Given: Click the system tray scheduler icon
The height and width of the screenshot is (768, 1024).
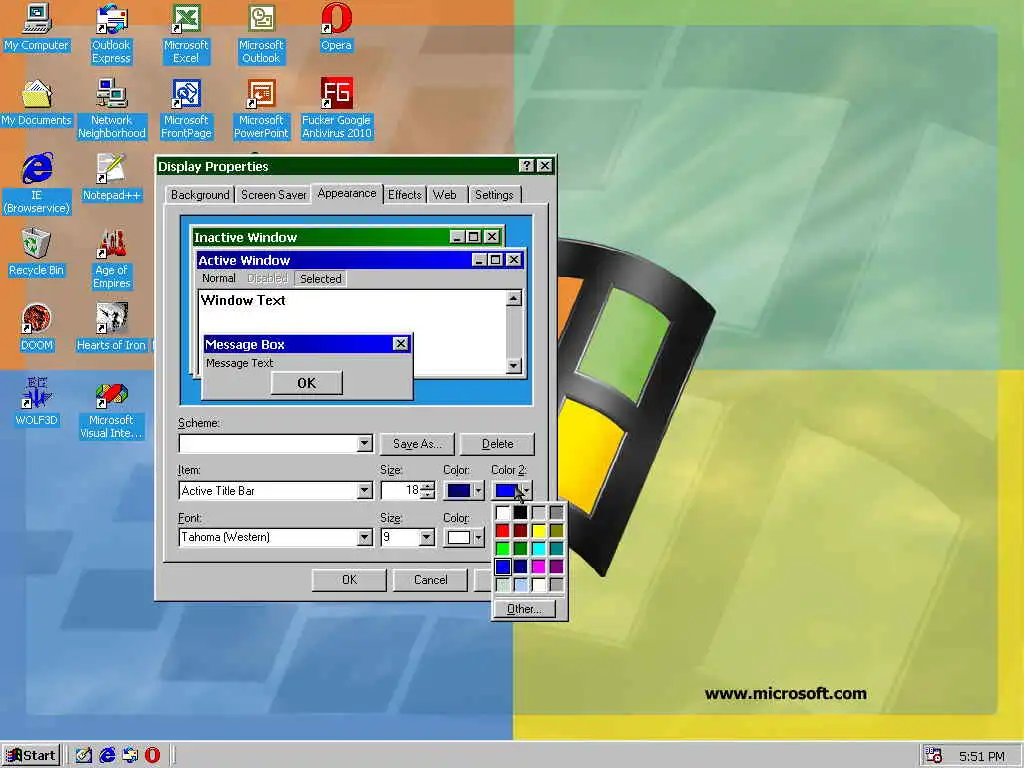Looking at the screenshot, I should (x=934, y=756).
